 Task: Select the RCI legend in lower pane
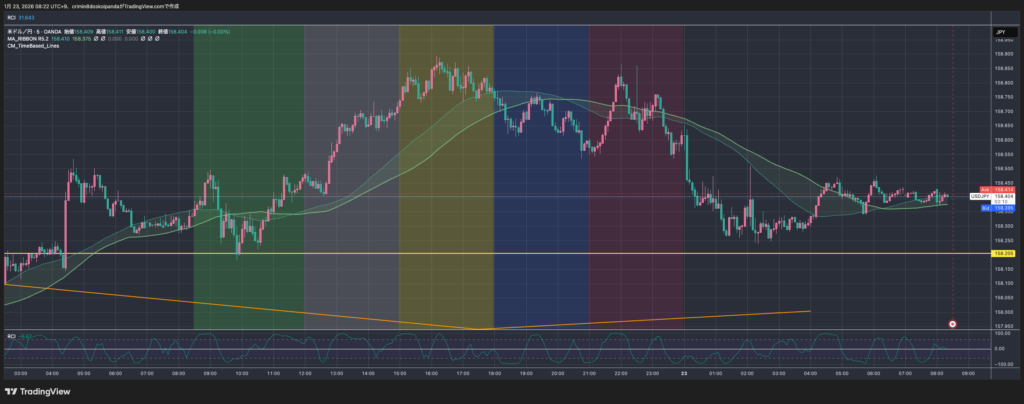tap(12, 336)
